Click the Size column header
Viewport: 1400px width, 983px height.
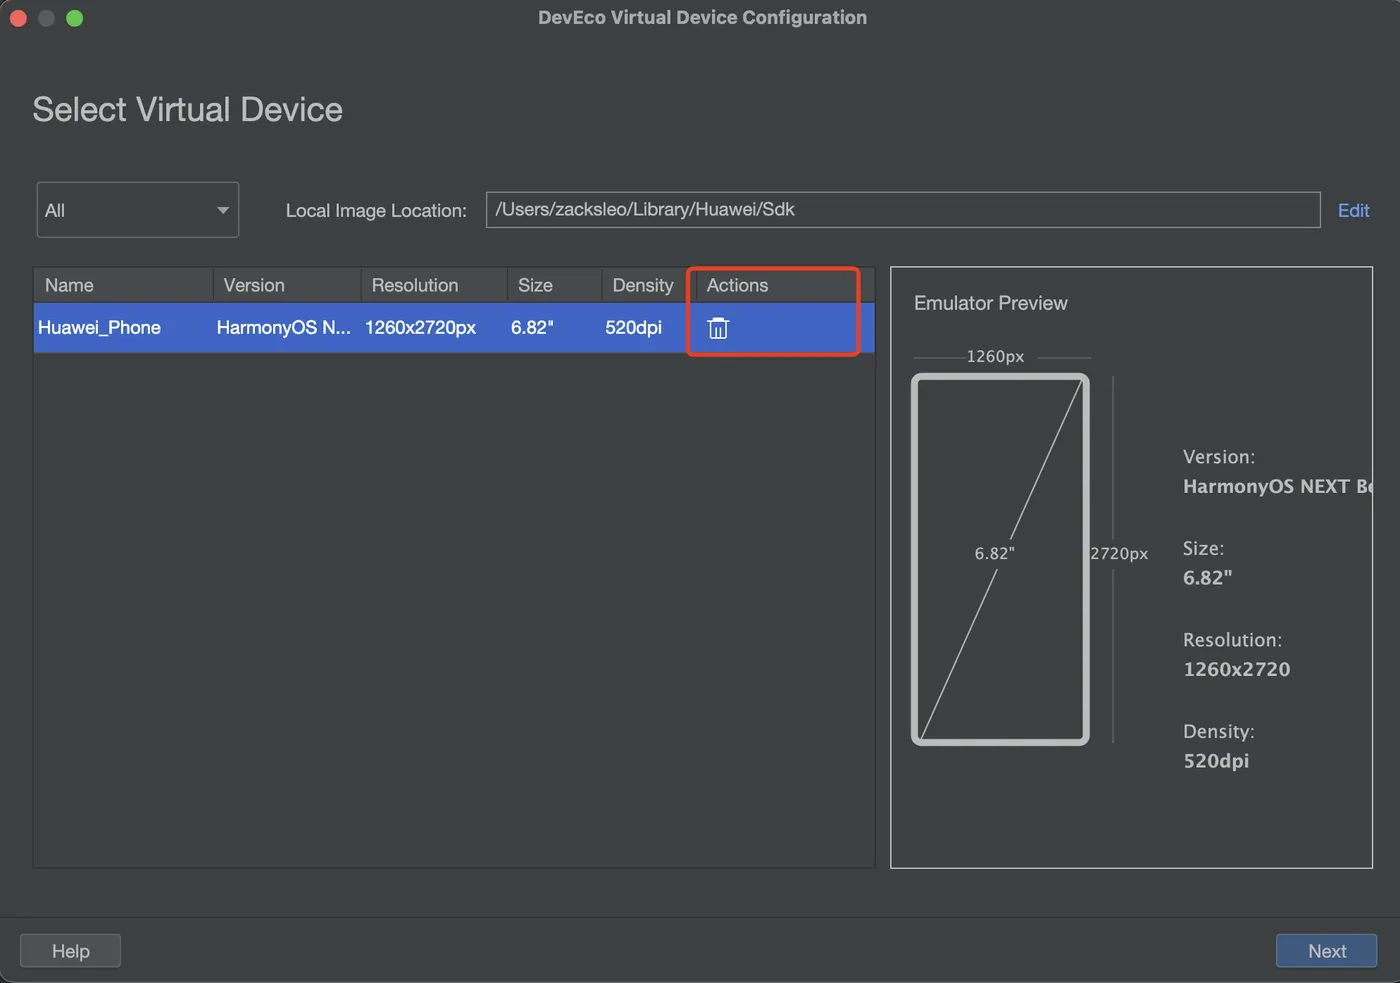pos(535,285)
